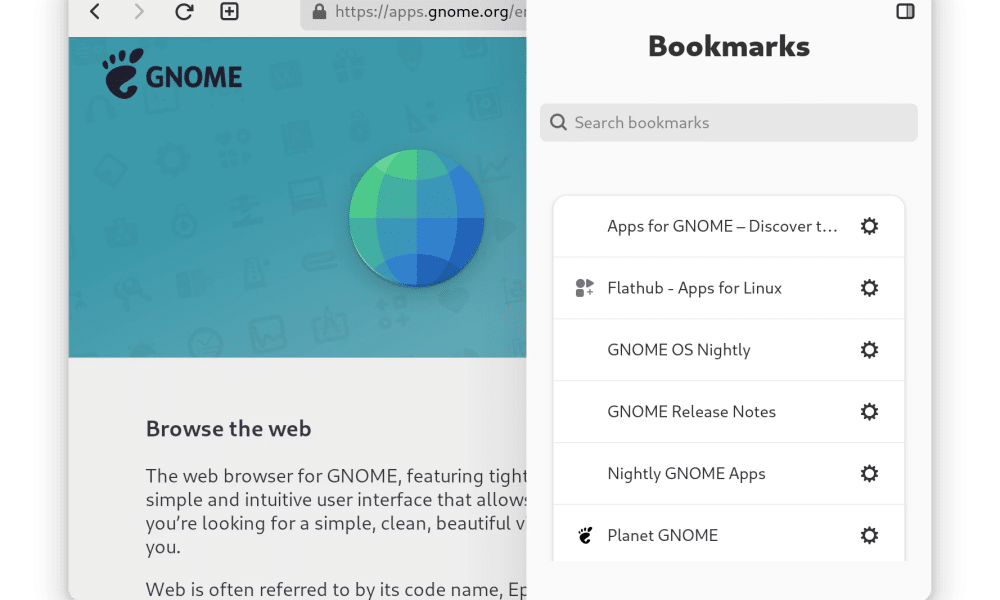The image size is (1000, 600).
Task: Click gear icon for Planet GNOME
Action: click(869, 536)
